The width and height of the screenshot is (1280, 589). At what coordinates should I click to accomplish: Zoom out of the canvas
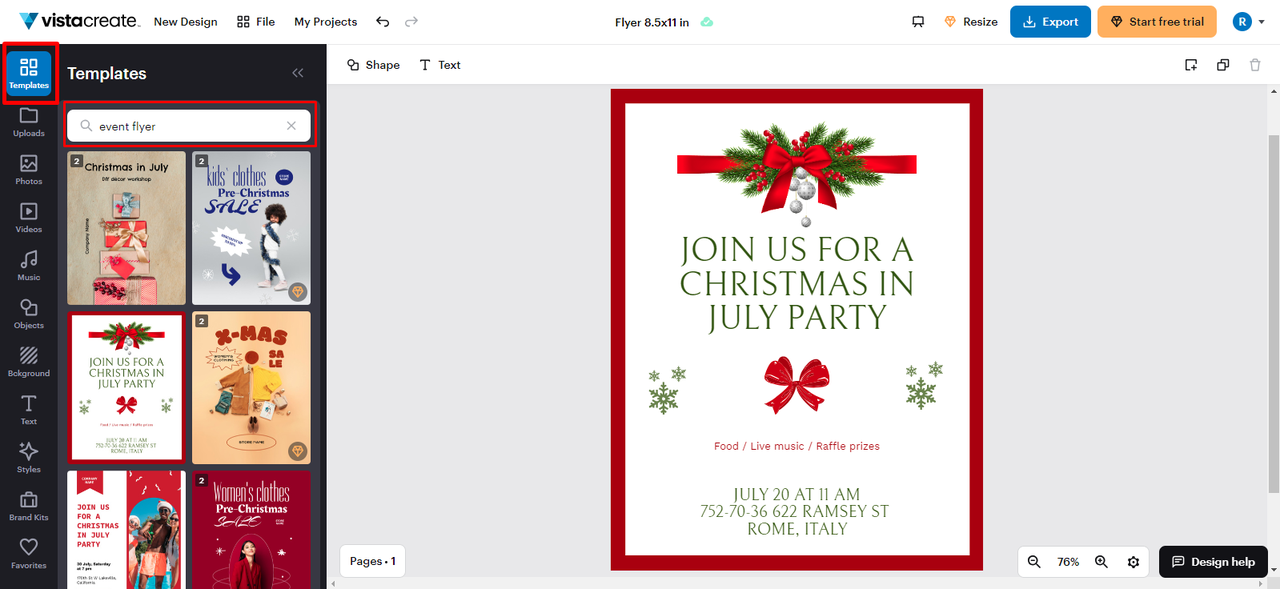(1034, 562)
